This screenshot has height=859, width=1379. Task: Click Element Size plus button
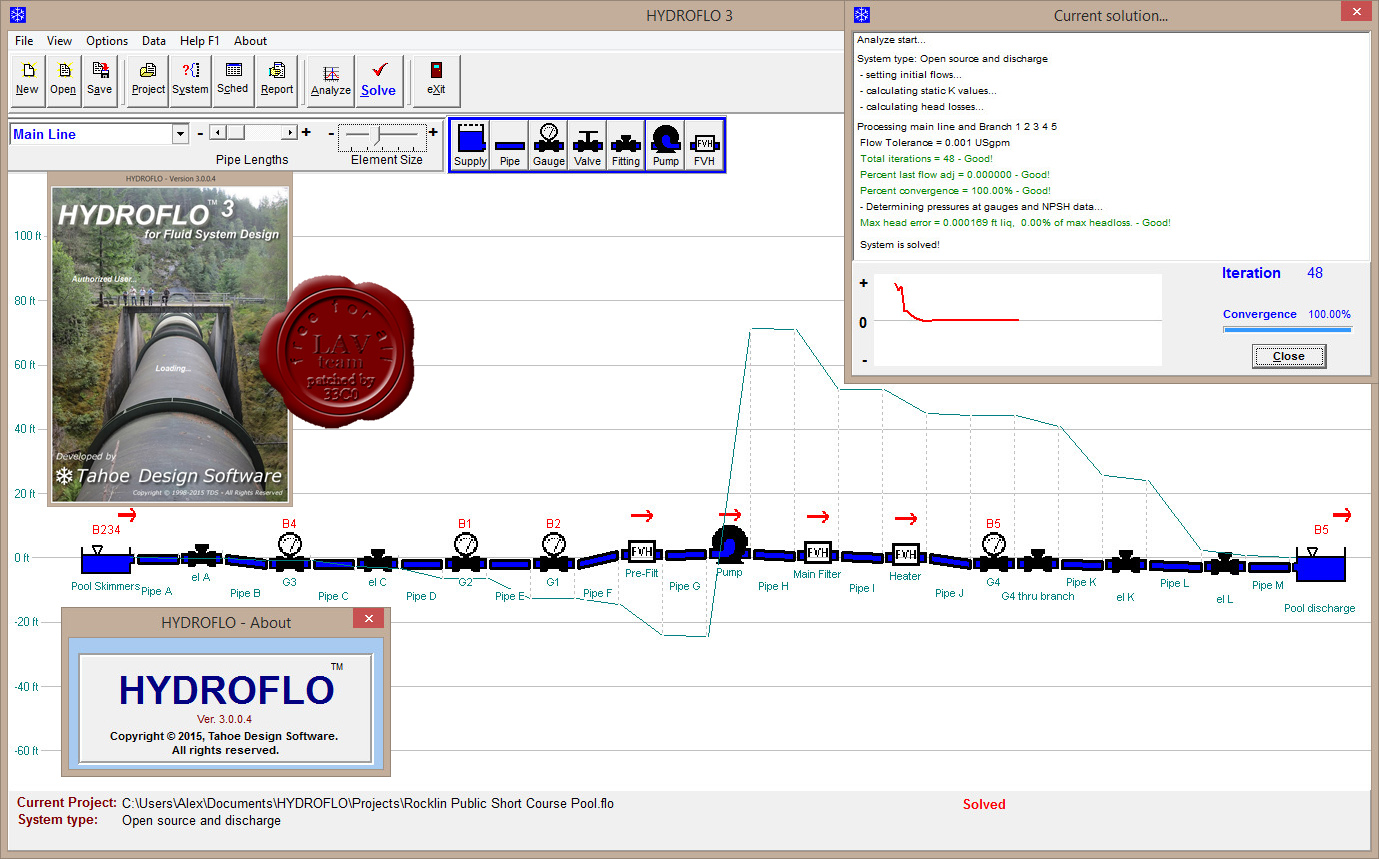tap(433, 132)
